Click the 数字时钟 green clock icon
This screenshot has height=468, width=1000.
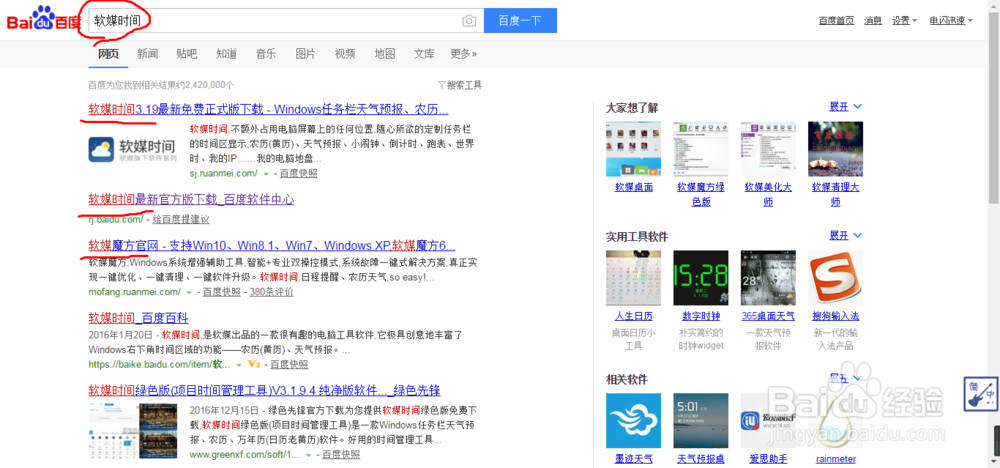click(701, 278)
